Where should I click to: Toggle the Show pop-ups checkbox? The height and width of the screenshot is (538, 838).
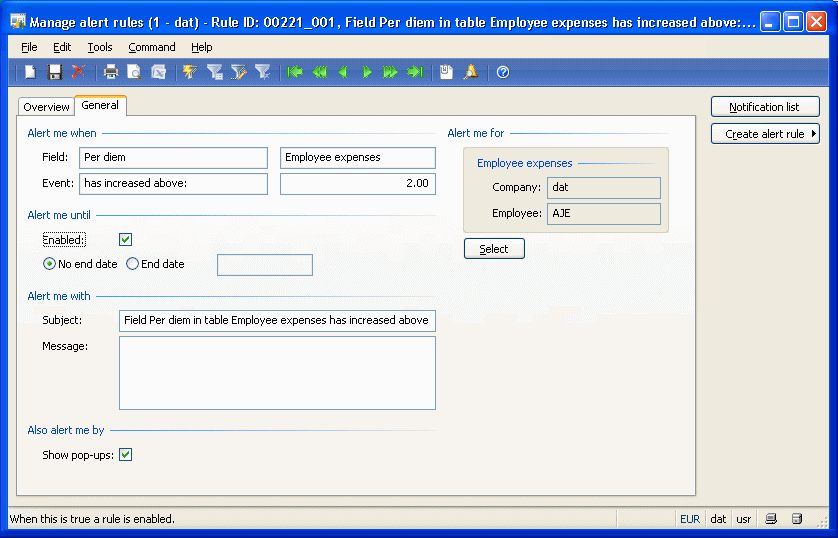point(126,455)
